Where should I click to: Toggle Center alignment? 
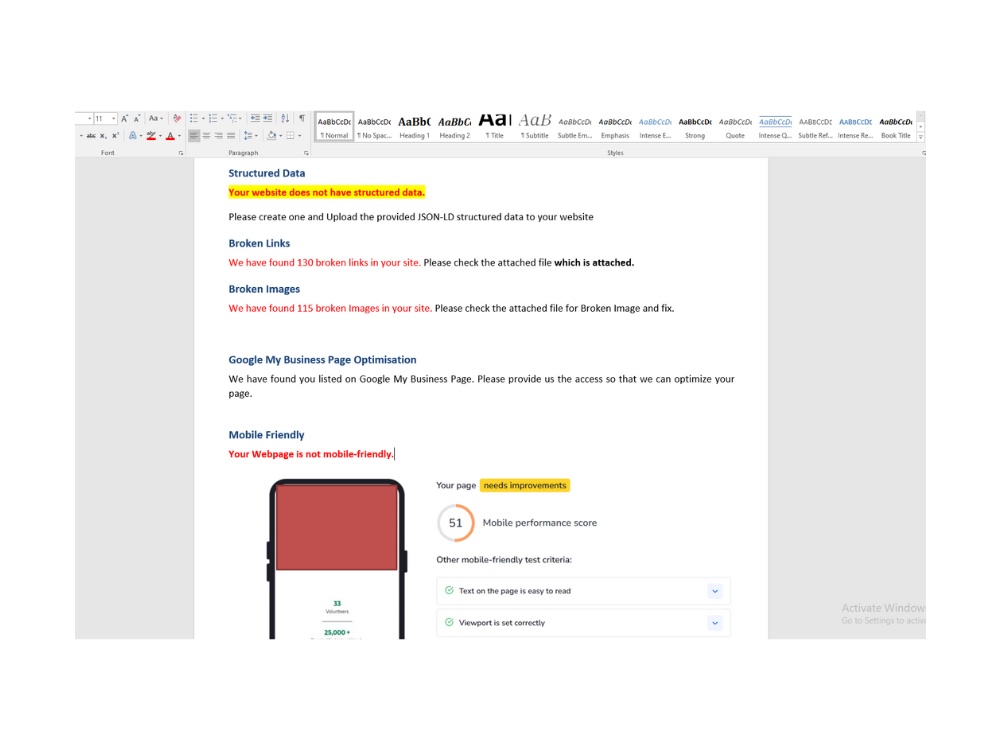coord(207,136)
